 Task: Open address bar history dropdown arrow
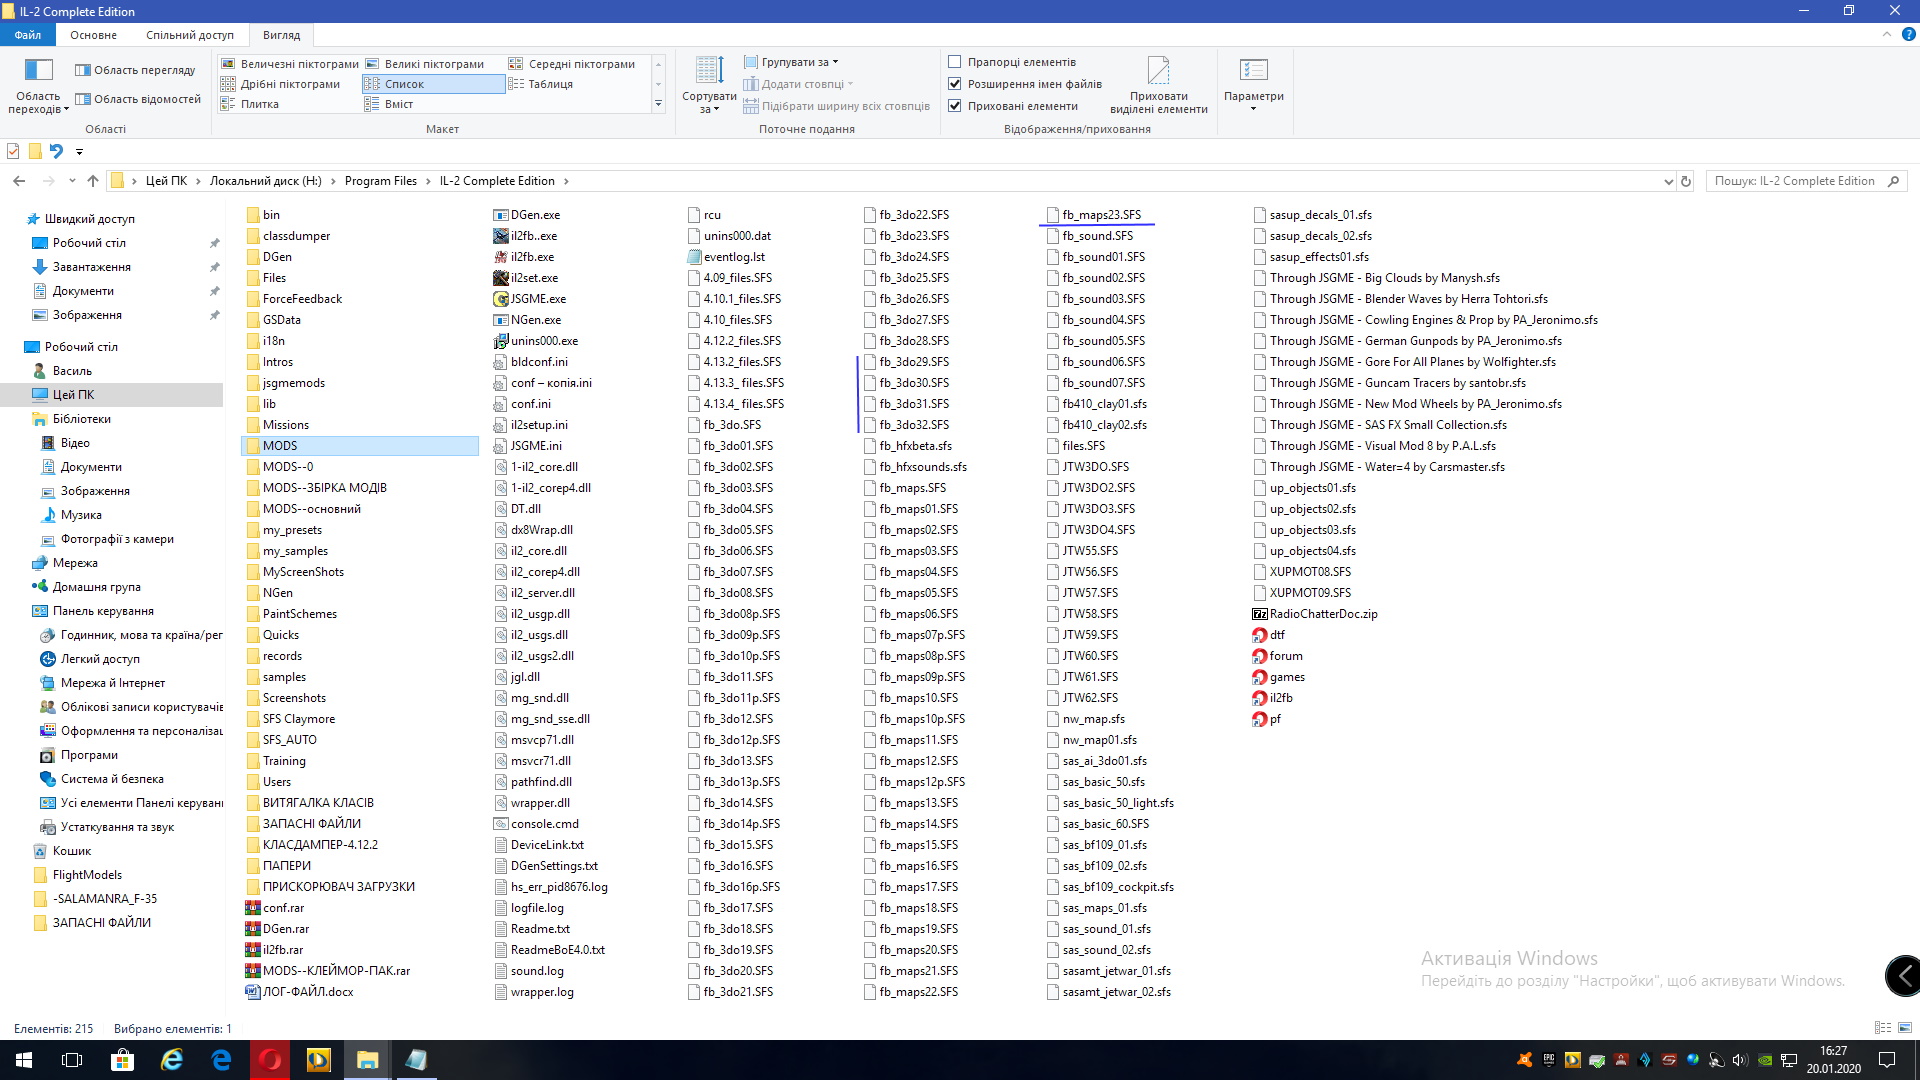click(x=1667, y=181)
